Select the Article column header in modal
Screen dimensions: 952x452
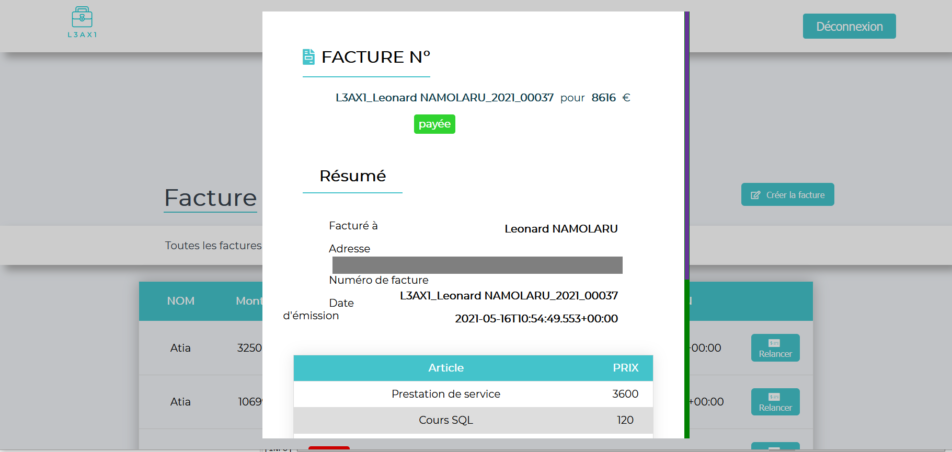tap(446, 368)
